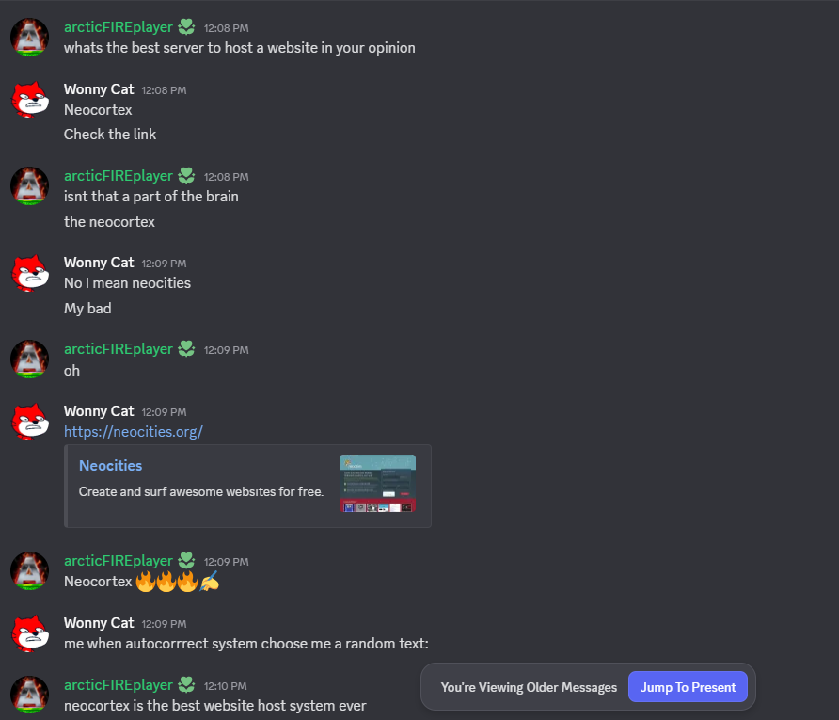The height and width of the screenshot is (720, 839).
Task: Open Wonny Cat's avatar on "me when autocorrrect" message
Action: pos(30,633)
